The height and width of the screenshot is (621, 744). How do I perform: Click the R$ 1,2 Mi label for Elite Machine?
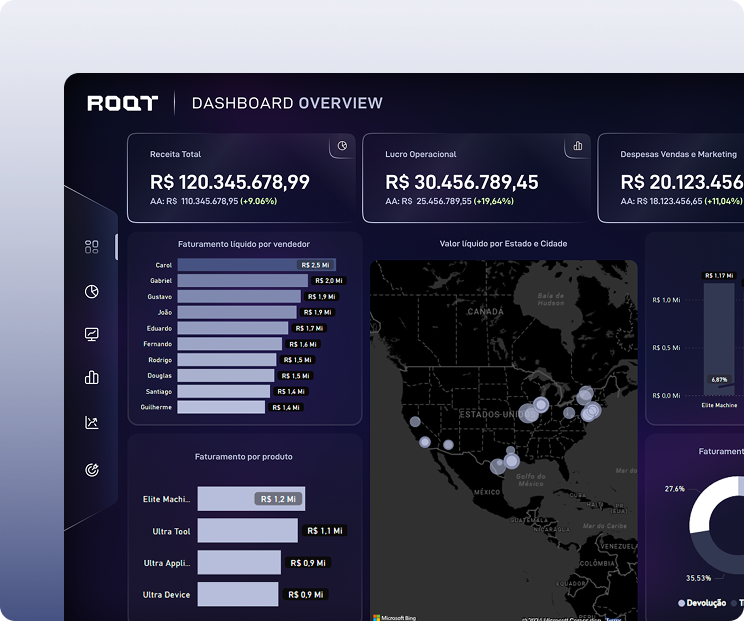click(x=278, y=499)
